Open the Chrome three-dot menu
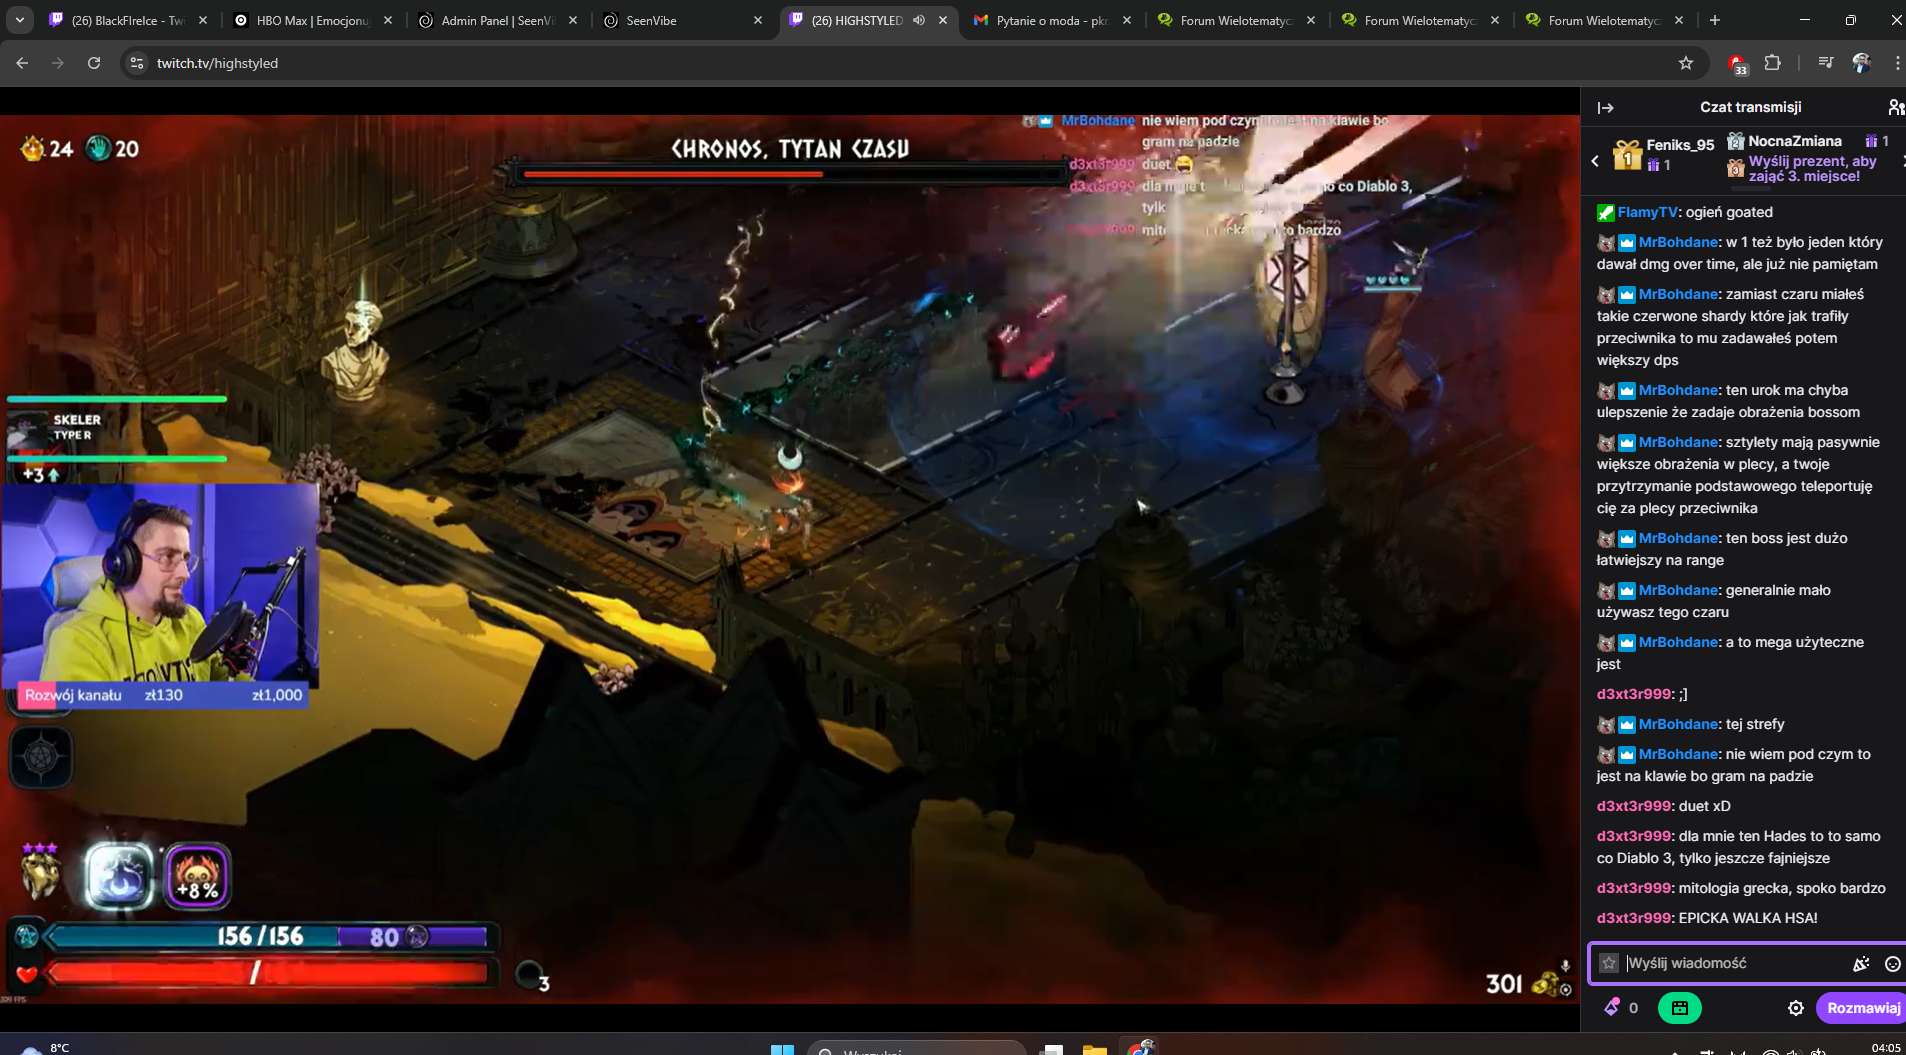1906x1055 pixels. 1896,63
